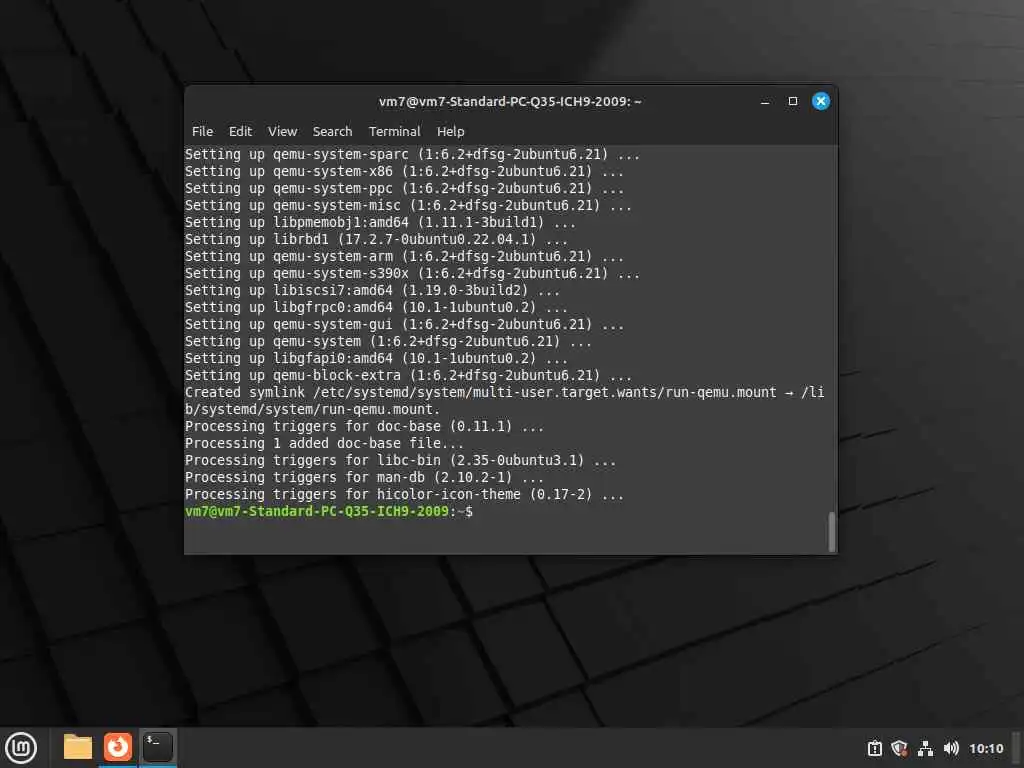This screenshot has height=768, width=1024.
Task: Click the 'Setting up qemu-system-misc' line
Action: (408, 206)
